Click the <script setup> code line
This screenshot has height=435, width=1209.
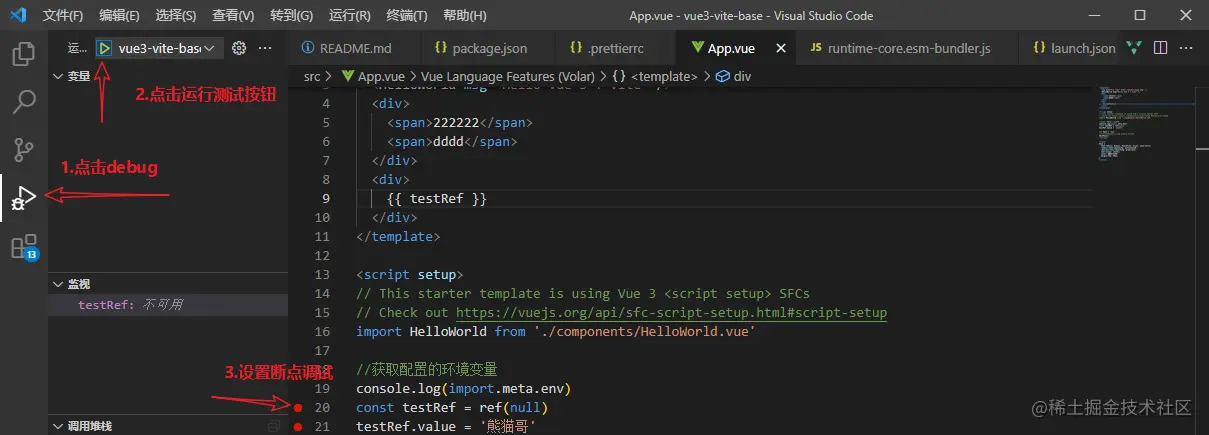pos(410,275)
